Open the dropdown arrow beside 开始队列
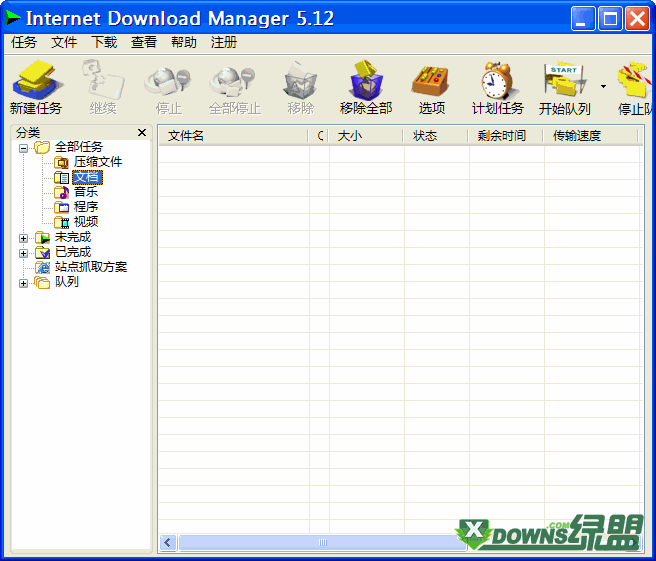The width and height of the screenshot is (656, 561). (603, 87)
